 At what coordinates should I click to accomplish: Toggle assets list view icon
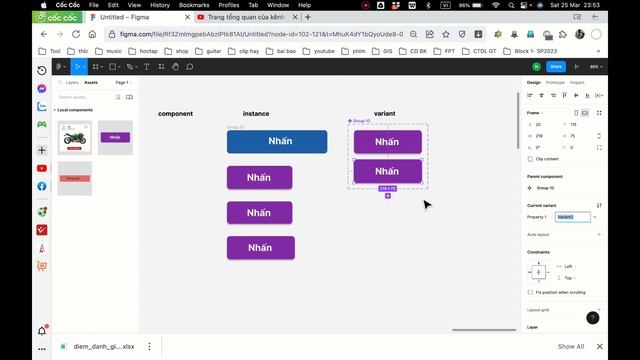pyautogui.click(x=118, y=97)
